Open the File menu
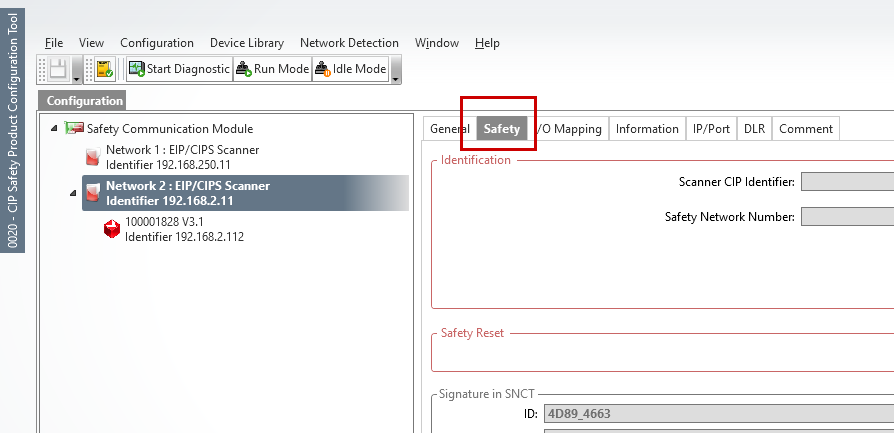 [x=54, y=43]
